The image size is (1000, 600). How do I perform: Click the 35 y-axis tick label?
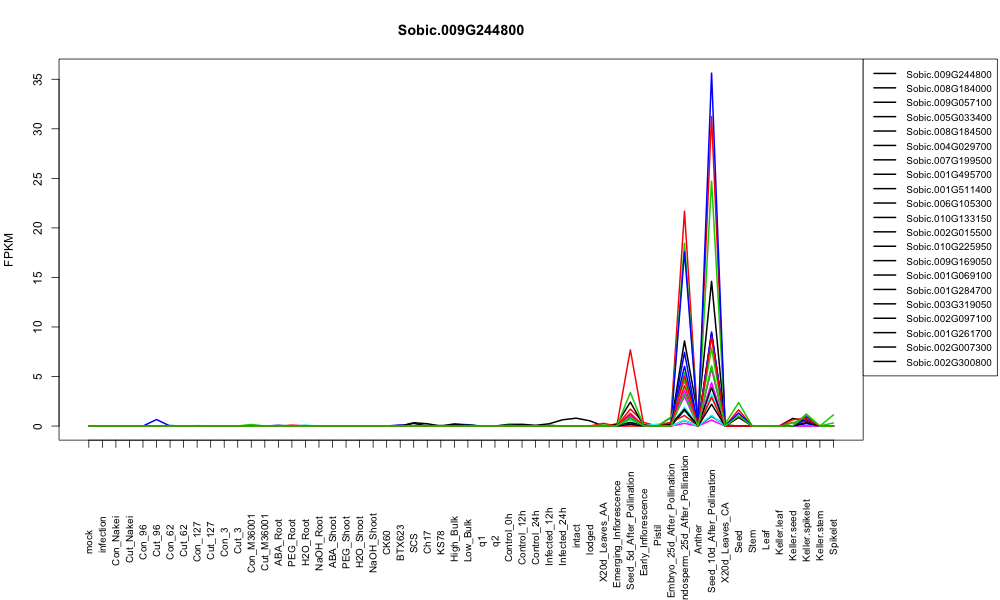pyautogui.click(x=38, y=79)
